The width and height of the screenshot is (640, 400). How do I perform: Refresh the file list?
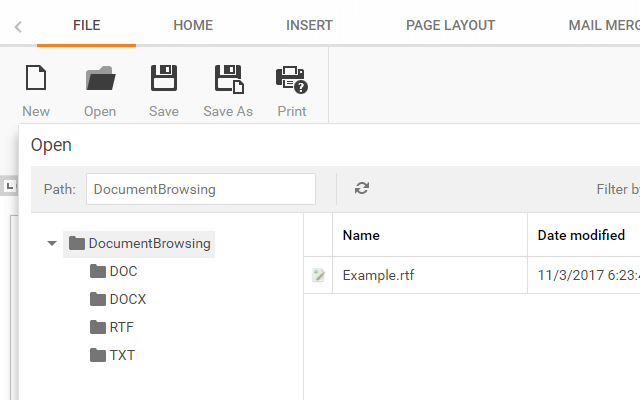362,188
